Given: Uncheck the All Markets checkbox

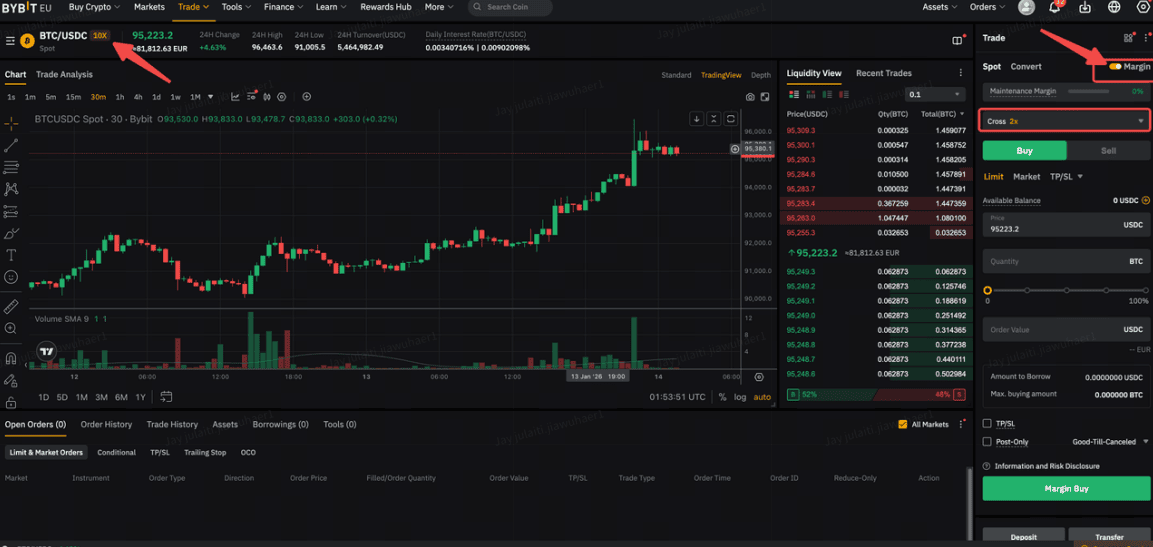Looking at the screenshot, I should point(903,424).
